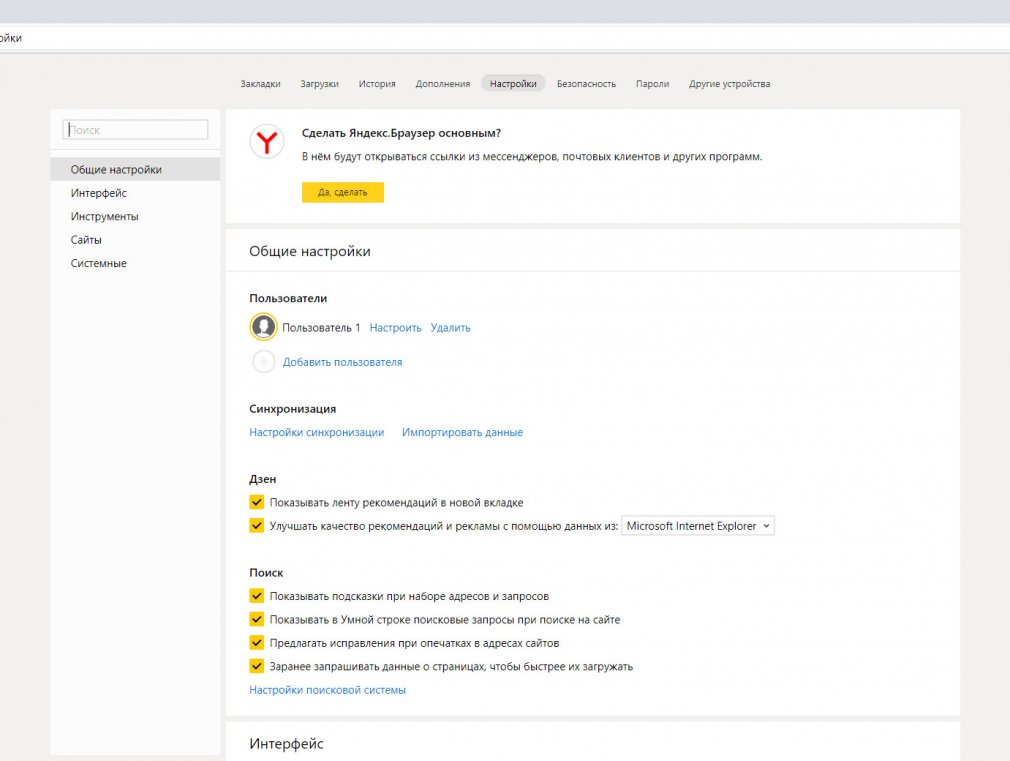1010x761 pixels.
Task: Click the Да, сделать button
Action: coord(343,192)
